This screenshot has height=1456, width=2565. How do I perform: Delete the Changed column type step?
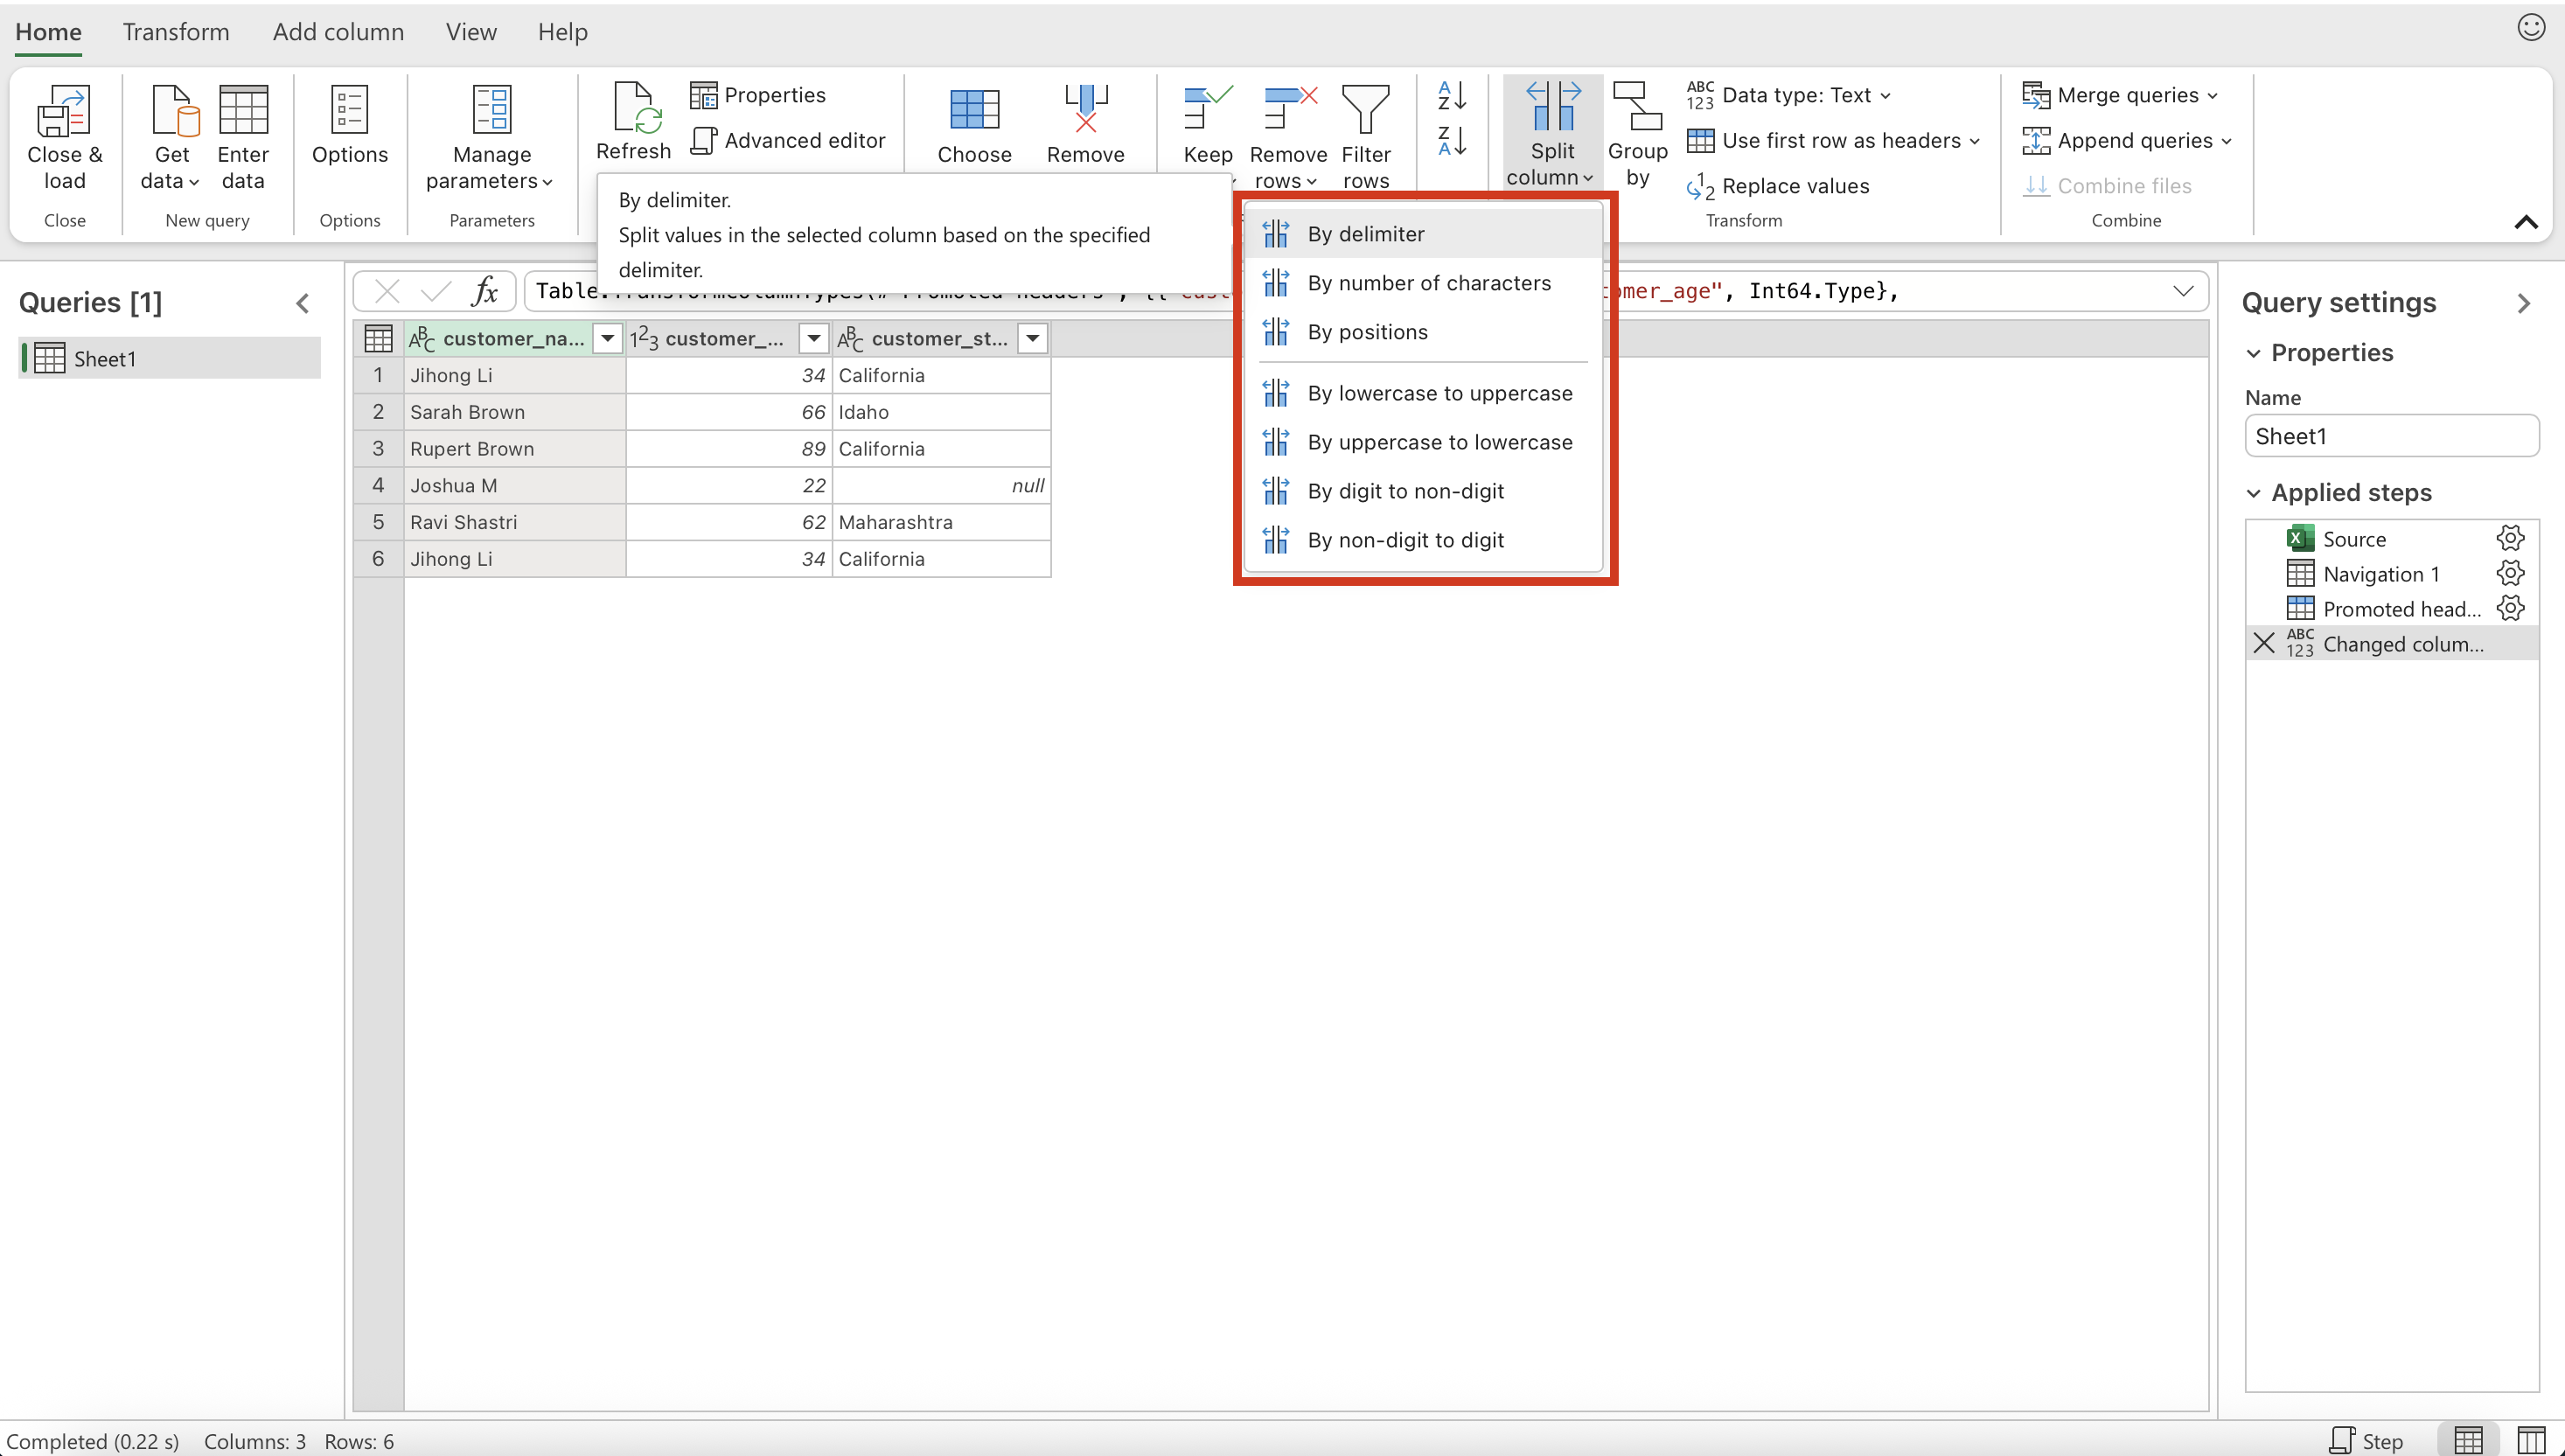[2264, 643]
